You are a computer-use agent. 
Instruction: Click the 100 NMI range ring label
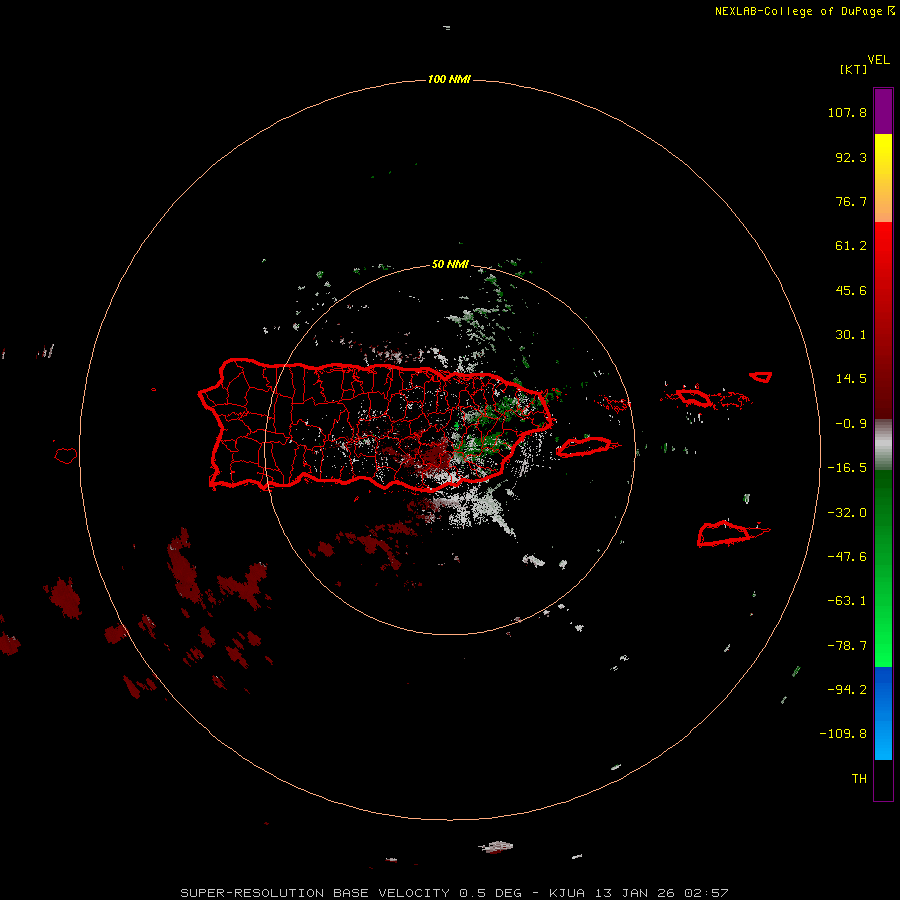coord(449,79)
